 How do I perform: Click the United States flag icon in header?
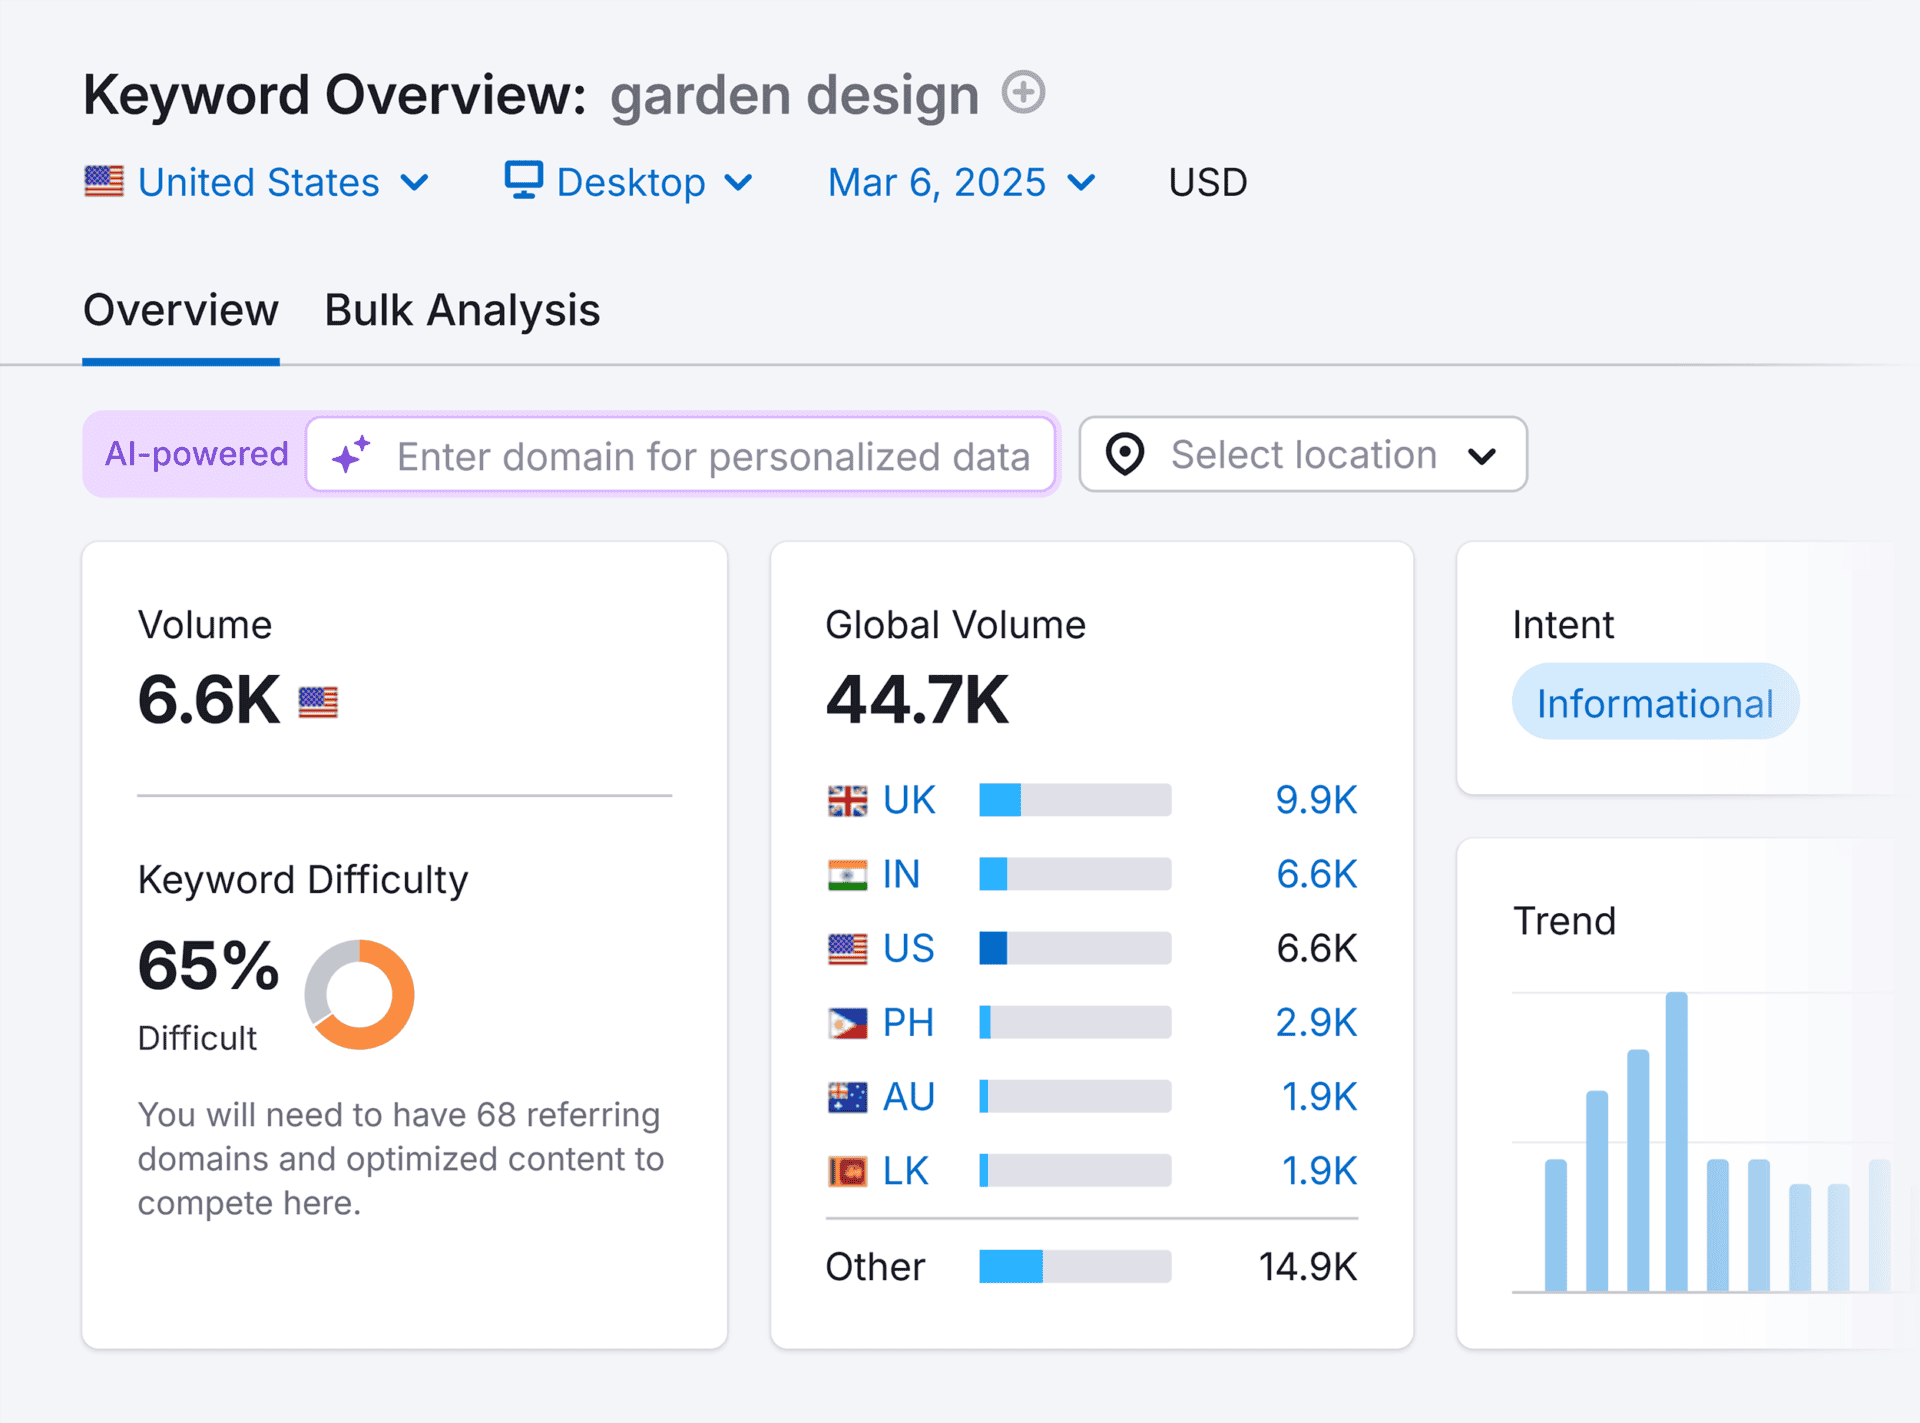[x=104, y=182]
